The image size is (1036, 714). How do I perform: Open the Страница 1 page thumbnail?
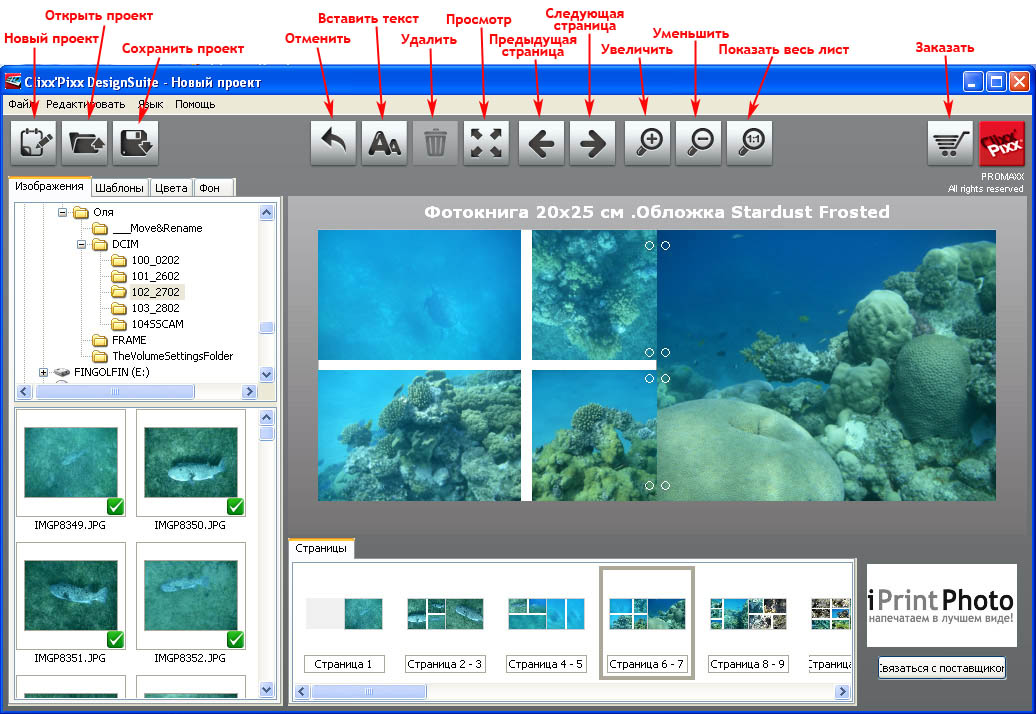[344, 614]
